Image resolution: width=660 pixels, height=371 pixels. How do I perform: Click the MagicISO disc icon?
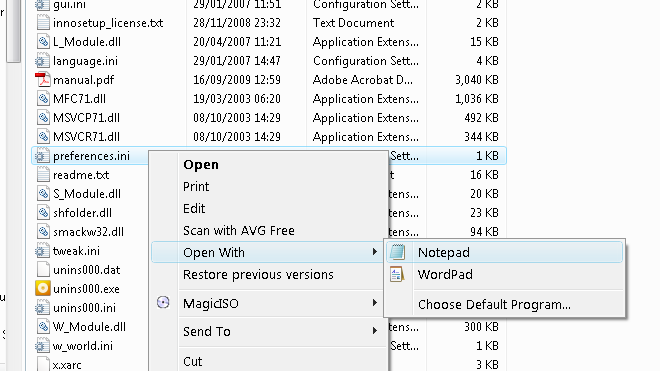click(163, 302)
